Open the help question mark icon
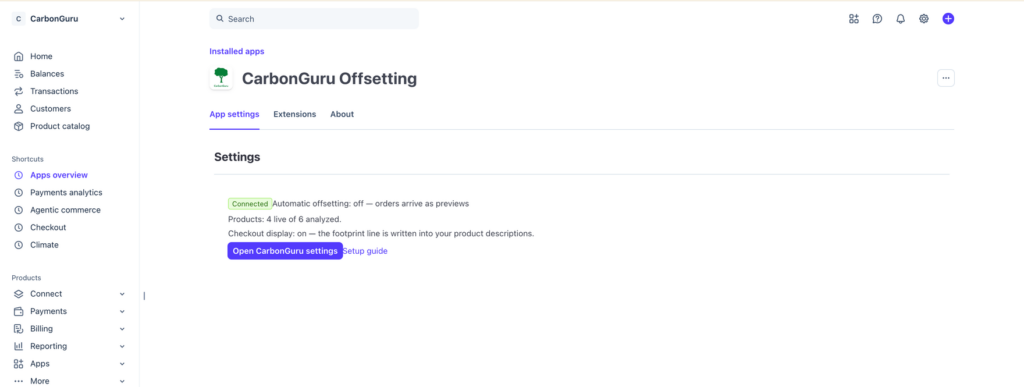The height and width of the screenshot is (387, 1024). [x=877, y=19]
